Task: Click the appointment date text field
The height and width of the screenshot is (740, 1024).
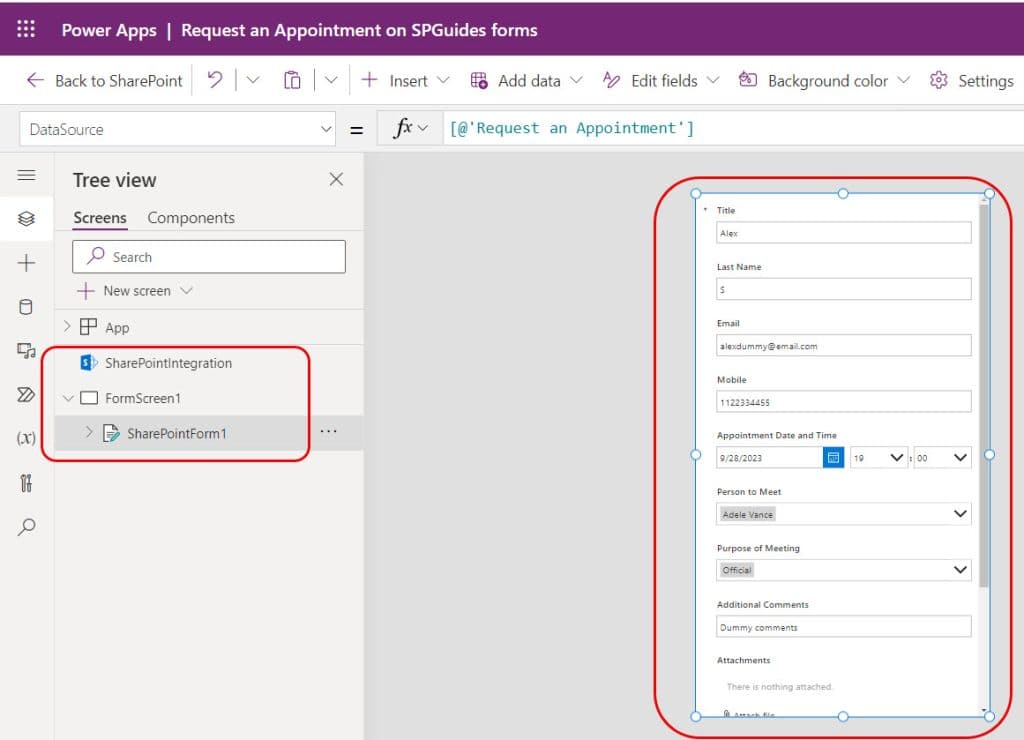Action: pyautogui.click(x=769, y=457)
